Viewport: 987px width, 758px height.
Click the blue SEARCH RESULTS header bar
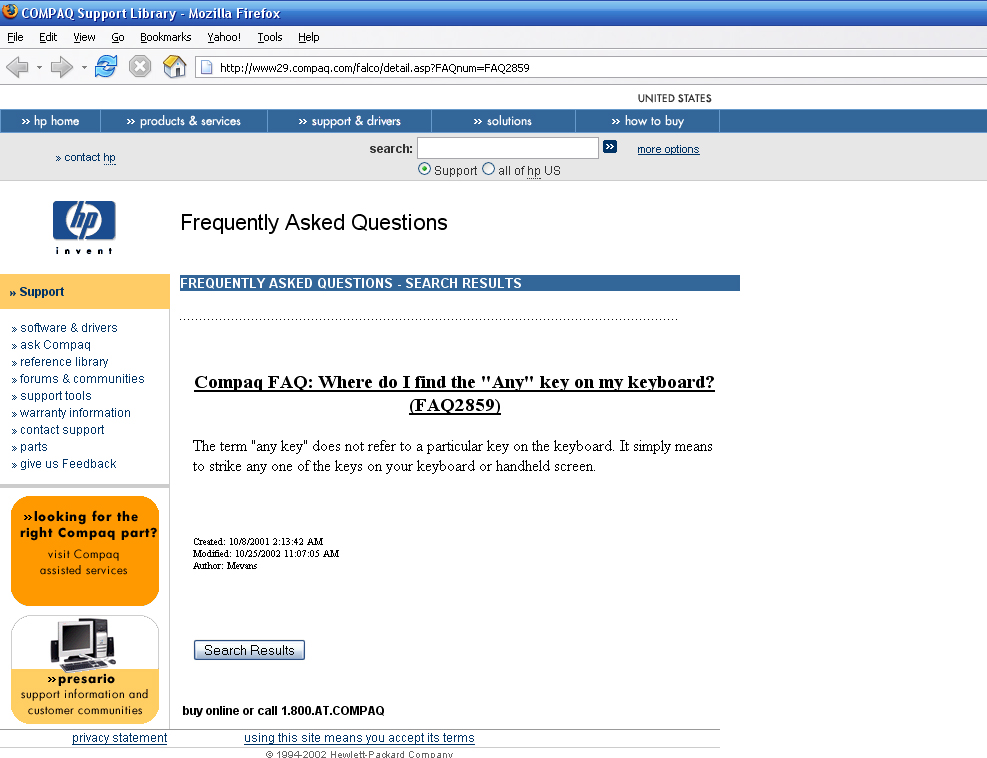click(x=460, y=283)
